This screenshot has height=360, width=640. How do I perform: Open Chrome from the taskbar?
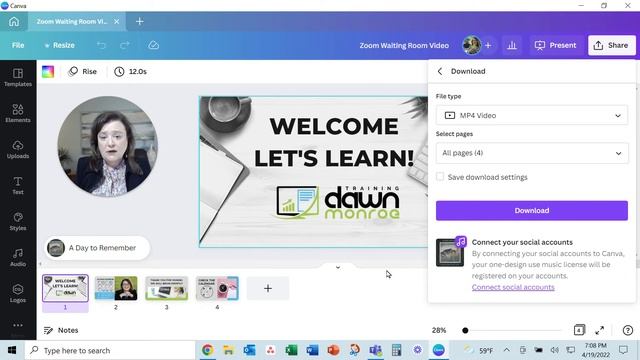click(x=208, y=350)
